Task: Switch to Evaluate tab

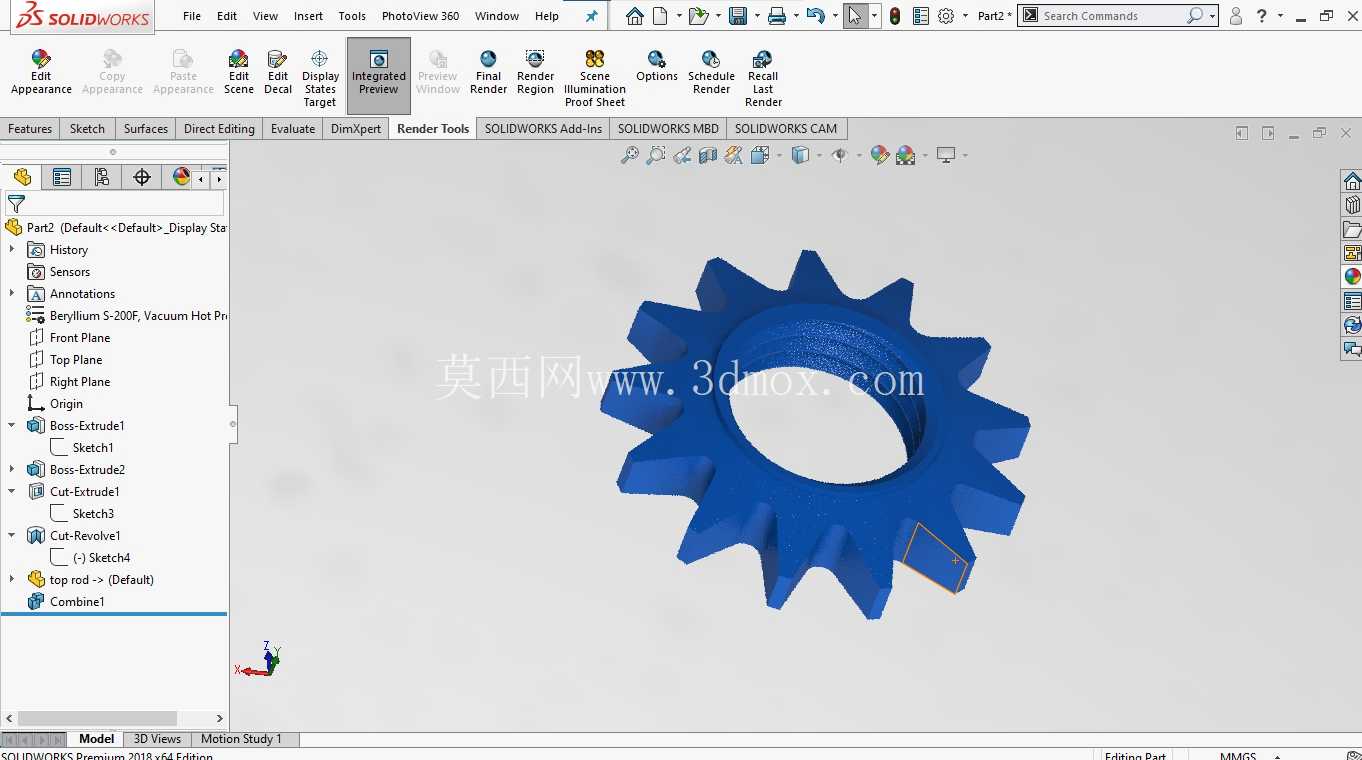Action: point(293,129)
